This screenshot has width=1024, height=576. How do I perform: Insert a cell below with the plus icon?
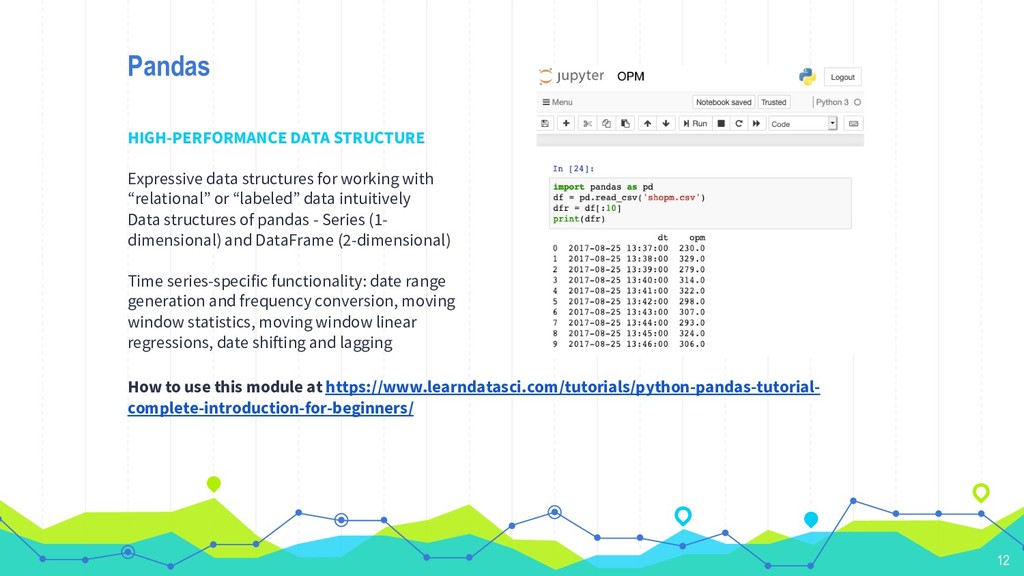(x=566, y=123)
